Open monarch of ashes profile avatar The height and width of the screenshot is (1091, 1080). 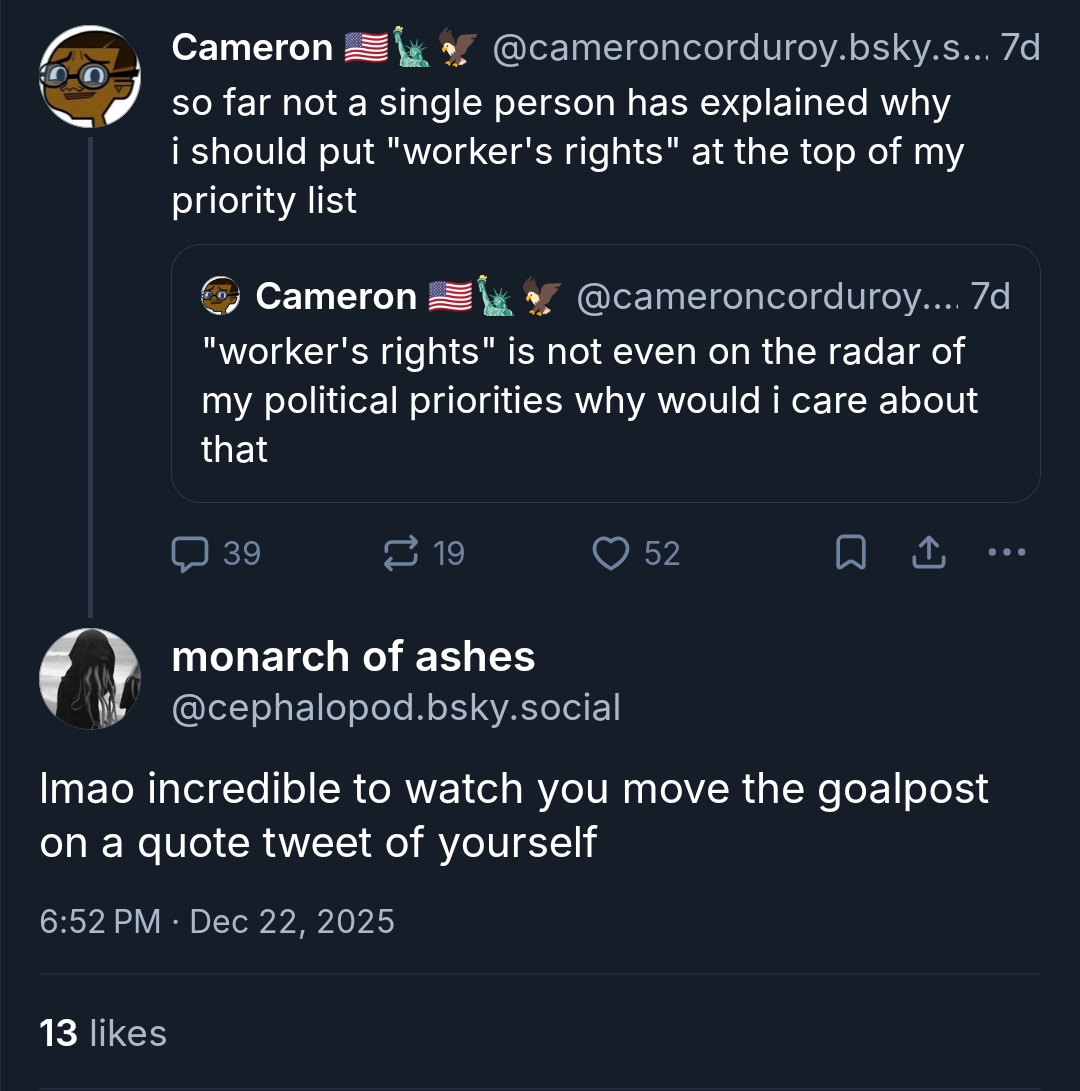pyautogui.click(x=89, y=679)
